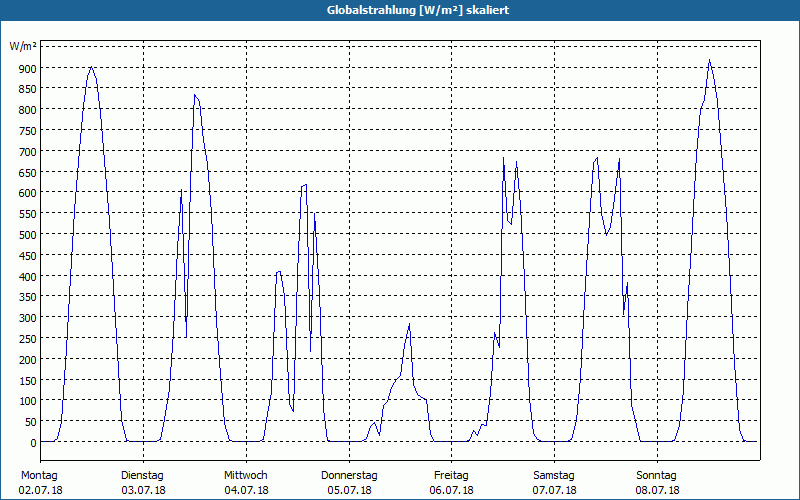
Task: Select the 900 y-axis value
Action: click(28, 68)
